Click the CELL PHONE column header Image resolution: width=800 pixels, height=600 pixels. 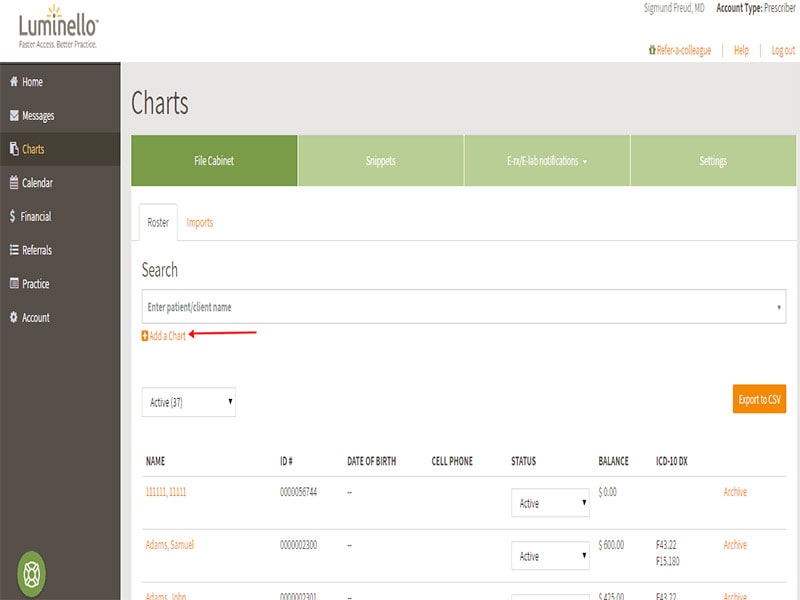pyautogui.click(x=452, y=461)
